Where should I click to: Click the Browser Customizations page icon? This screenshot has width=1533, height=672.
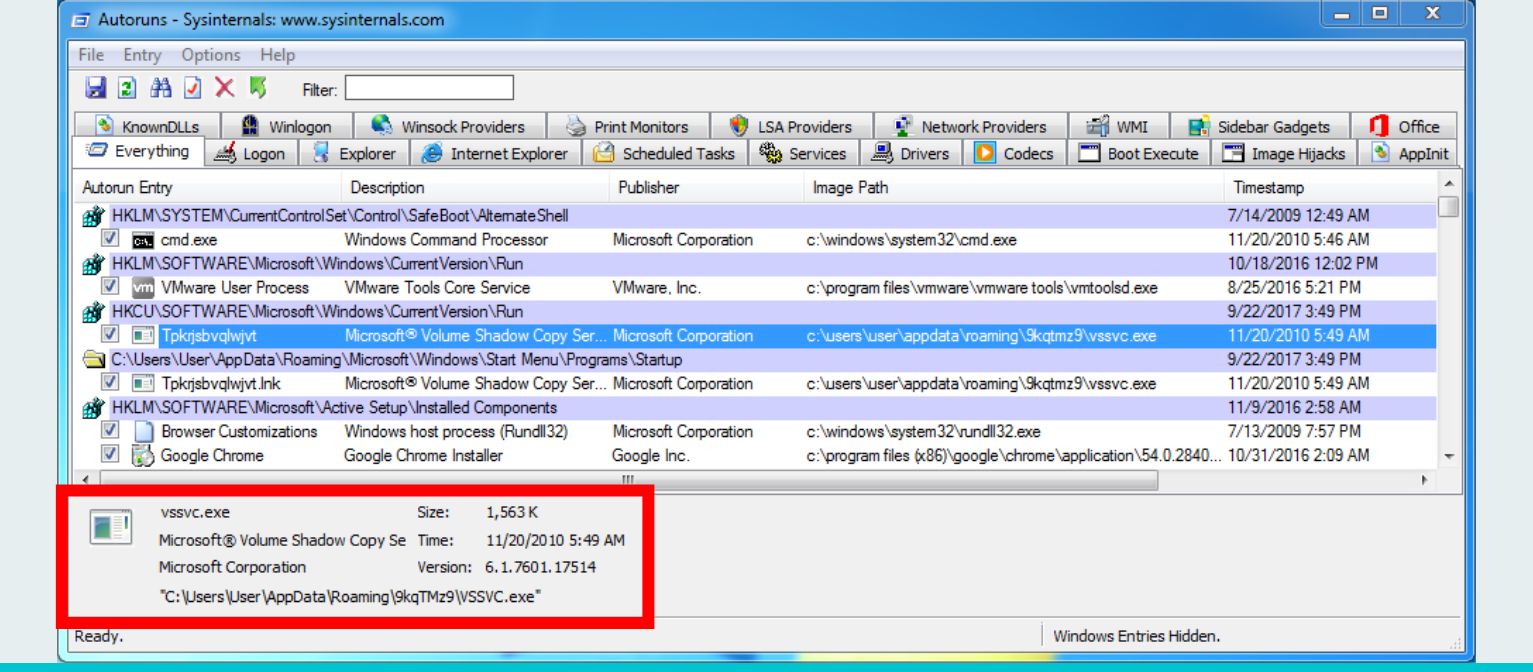[142, 432]
